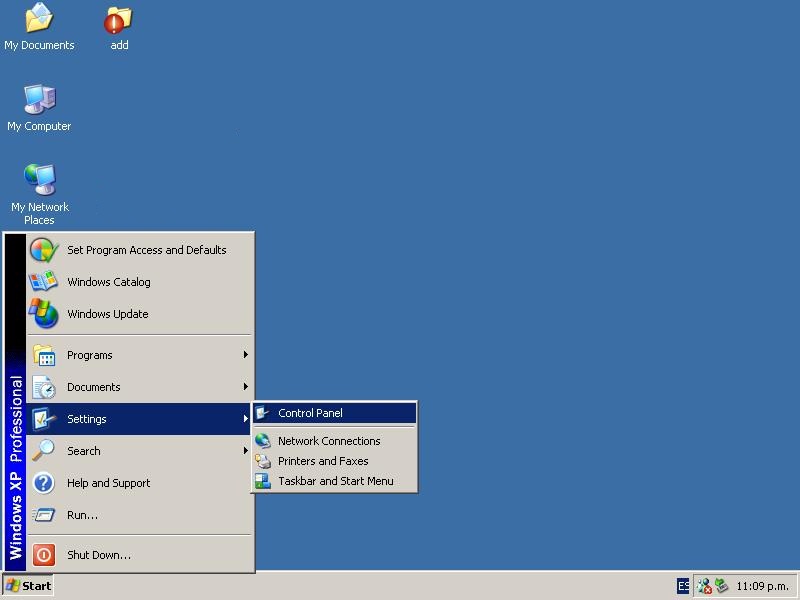The image size is (800, 600).
Task: Select Taskbar and Start Menu entry
Action: click(335, 481)
